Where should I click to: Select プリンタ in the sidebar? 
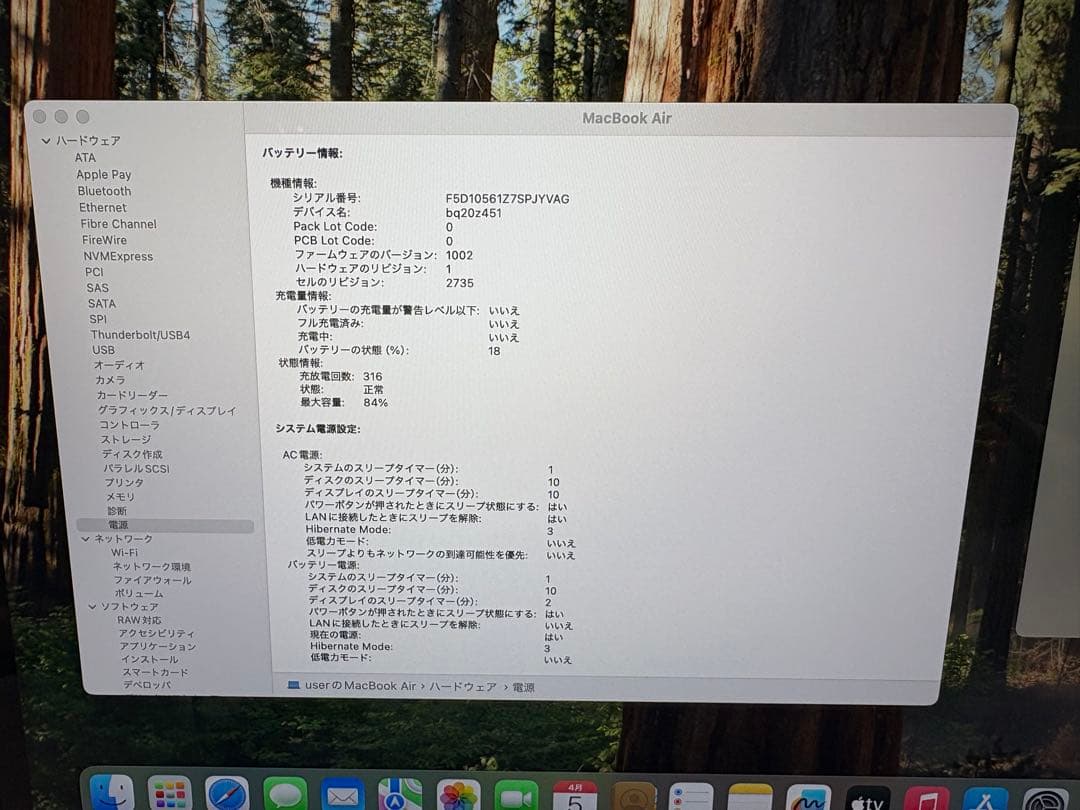coord(125,483)
